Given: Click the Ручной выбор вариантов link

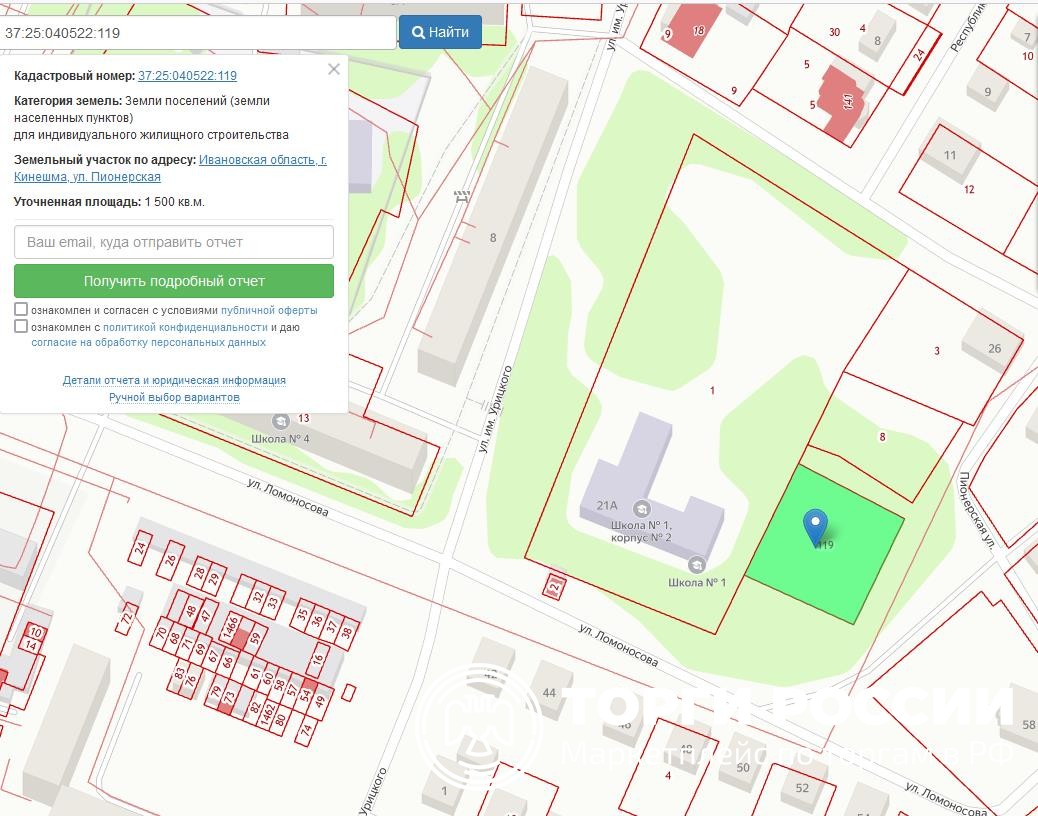Looking at the screenshot, I should 174,397.
